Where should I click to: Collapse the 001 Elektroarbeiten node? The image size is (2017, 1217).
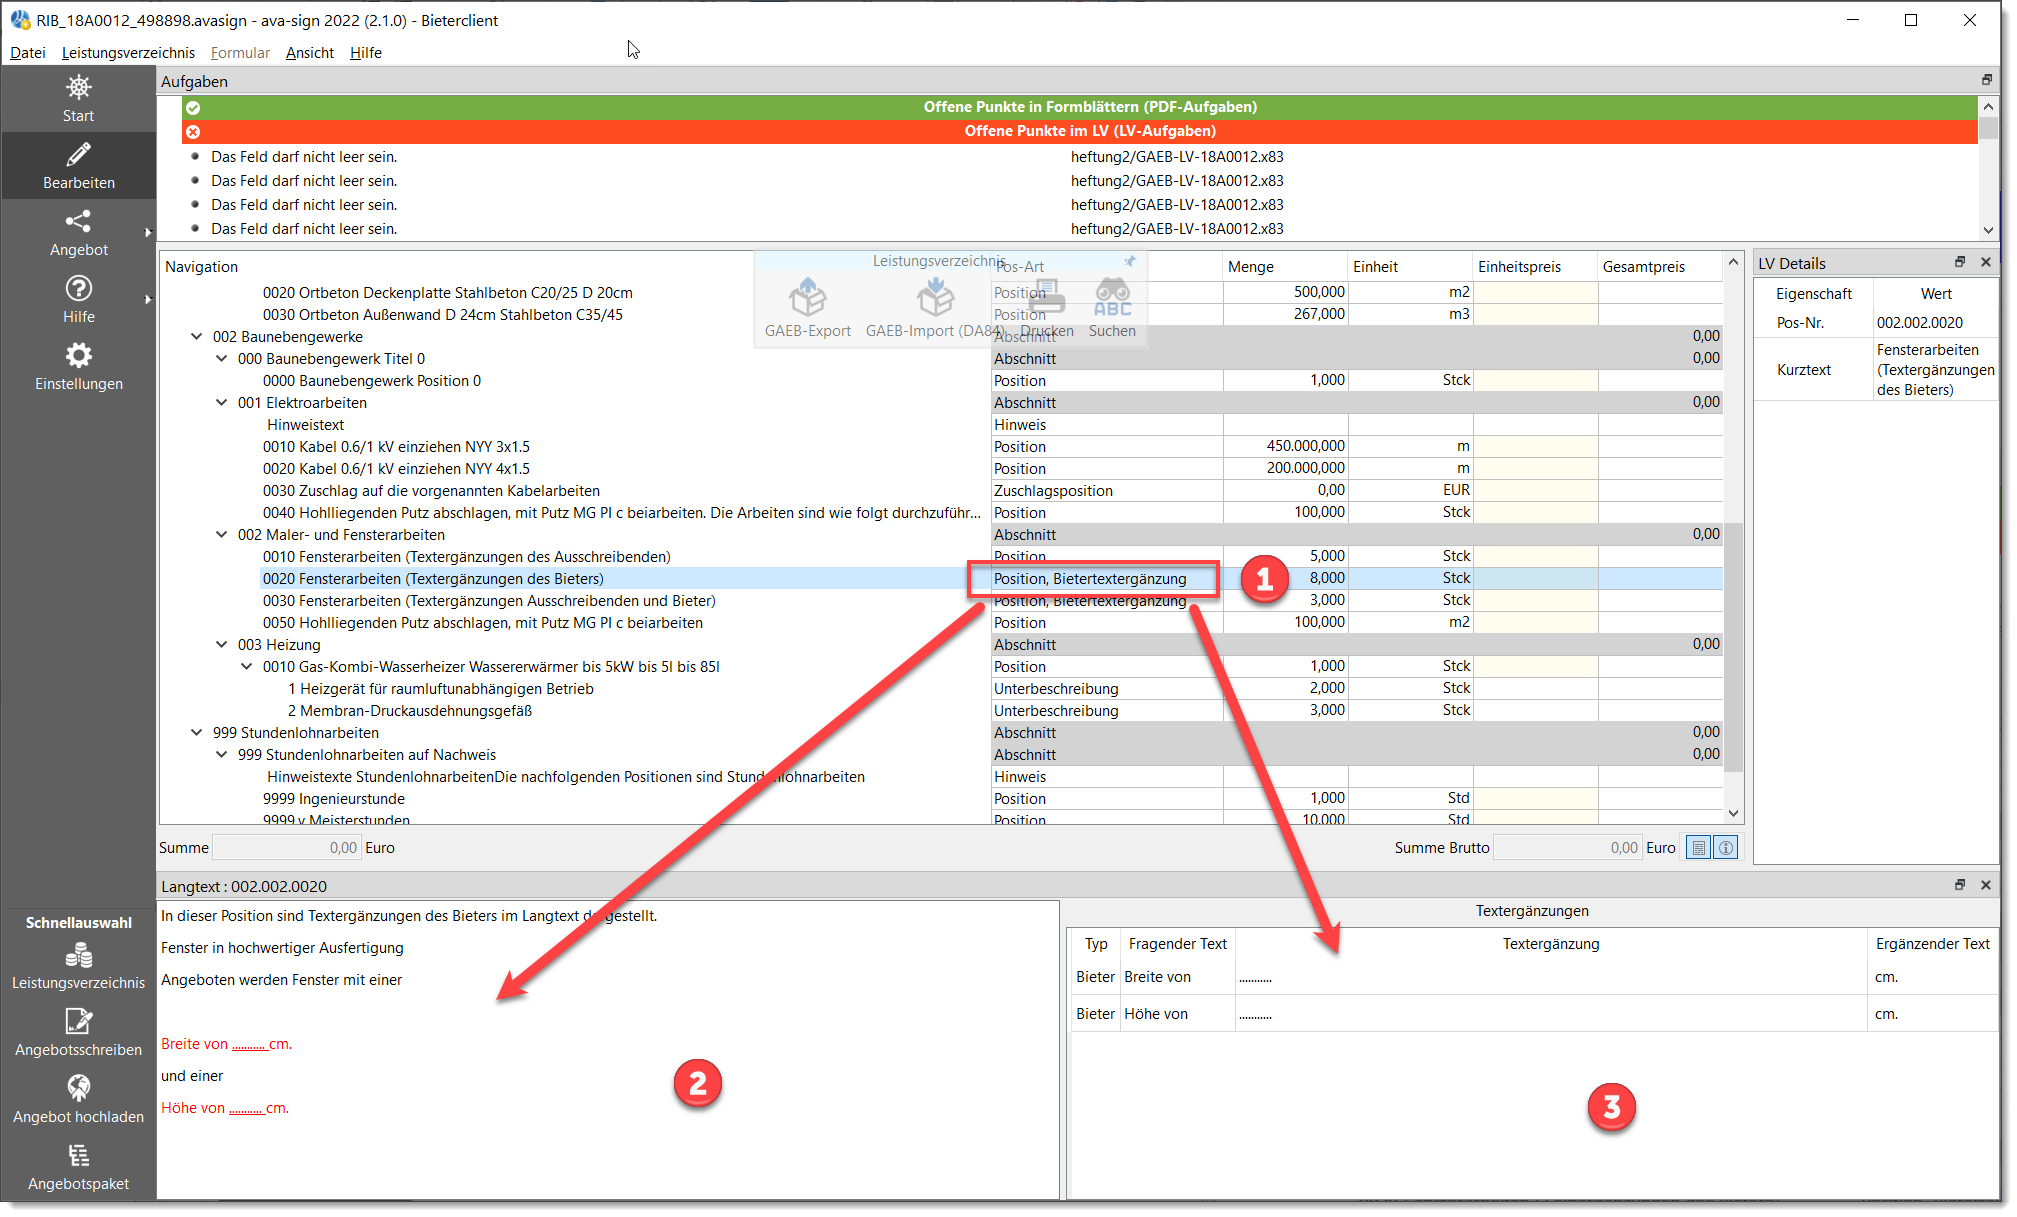(x=222, y=403)
